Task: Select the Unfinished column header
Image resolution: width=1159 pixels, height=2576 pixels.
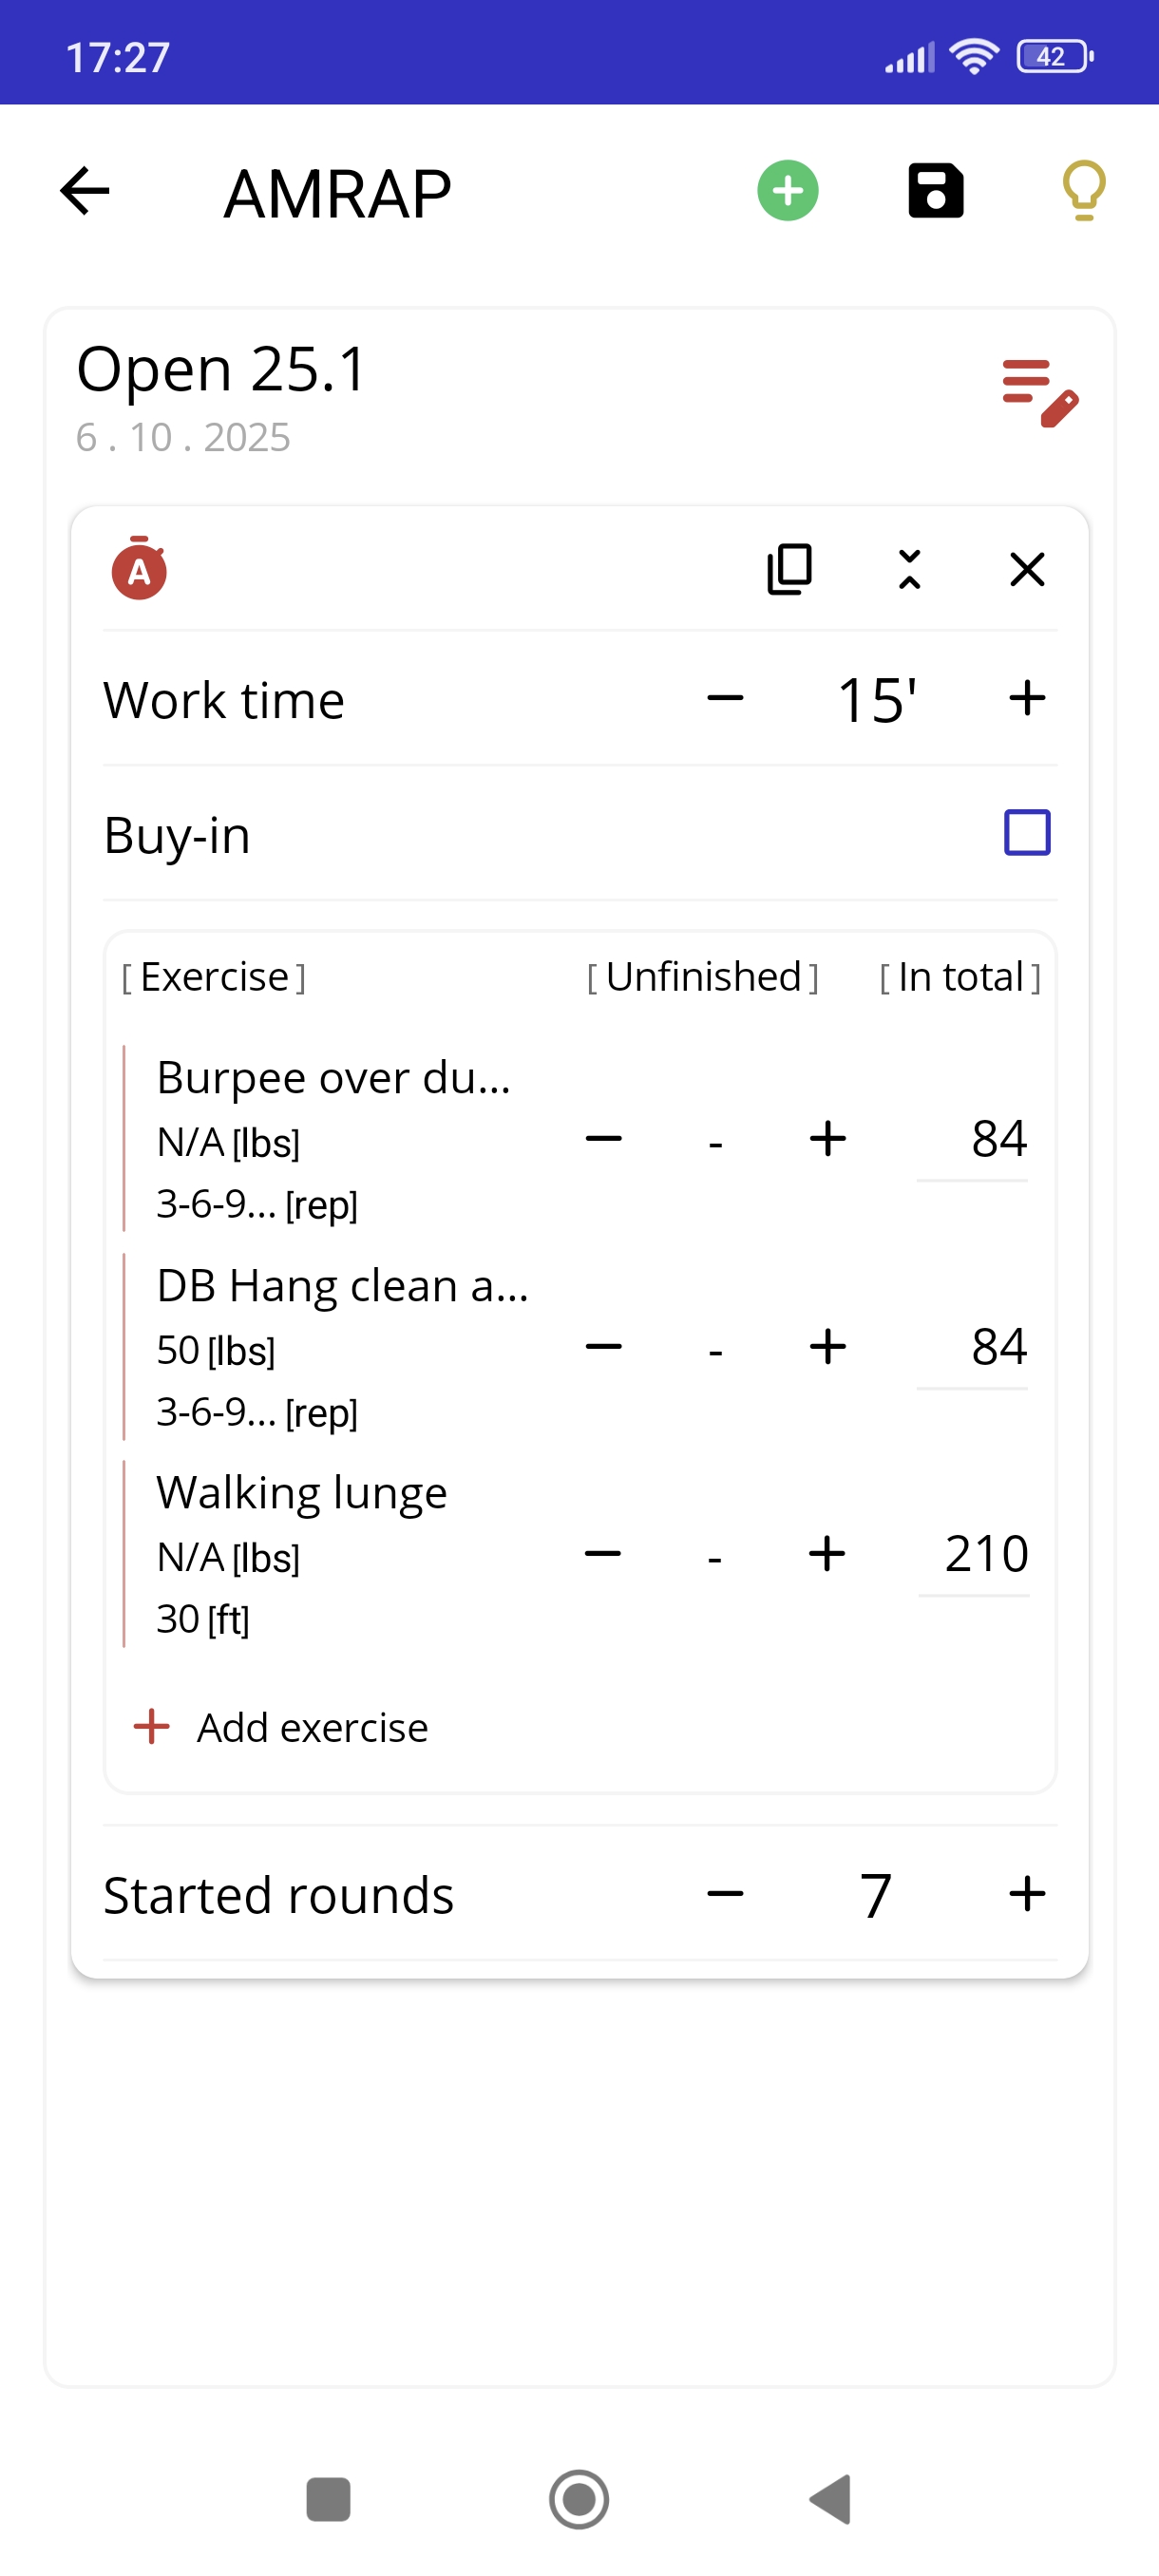Action: pyautogui.click(x=703, y=976)
